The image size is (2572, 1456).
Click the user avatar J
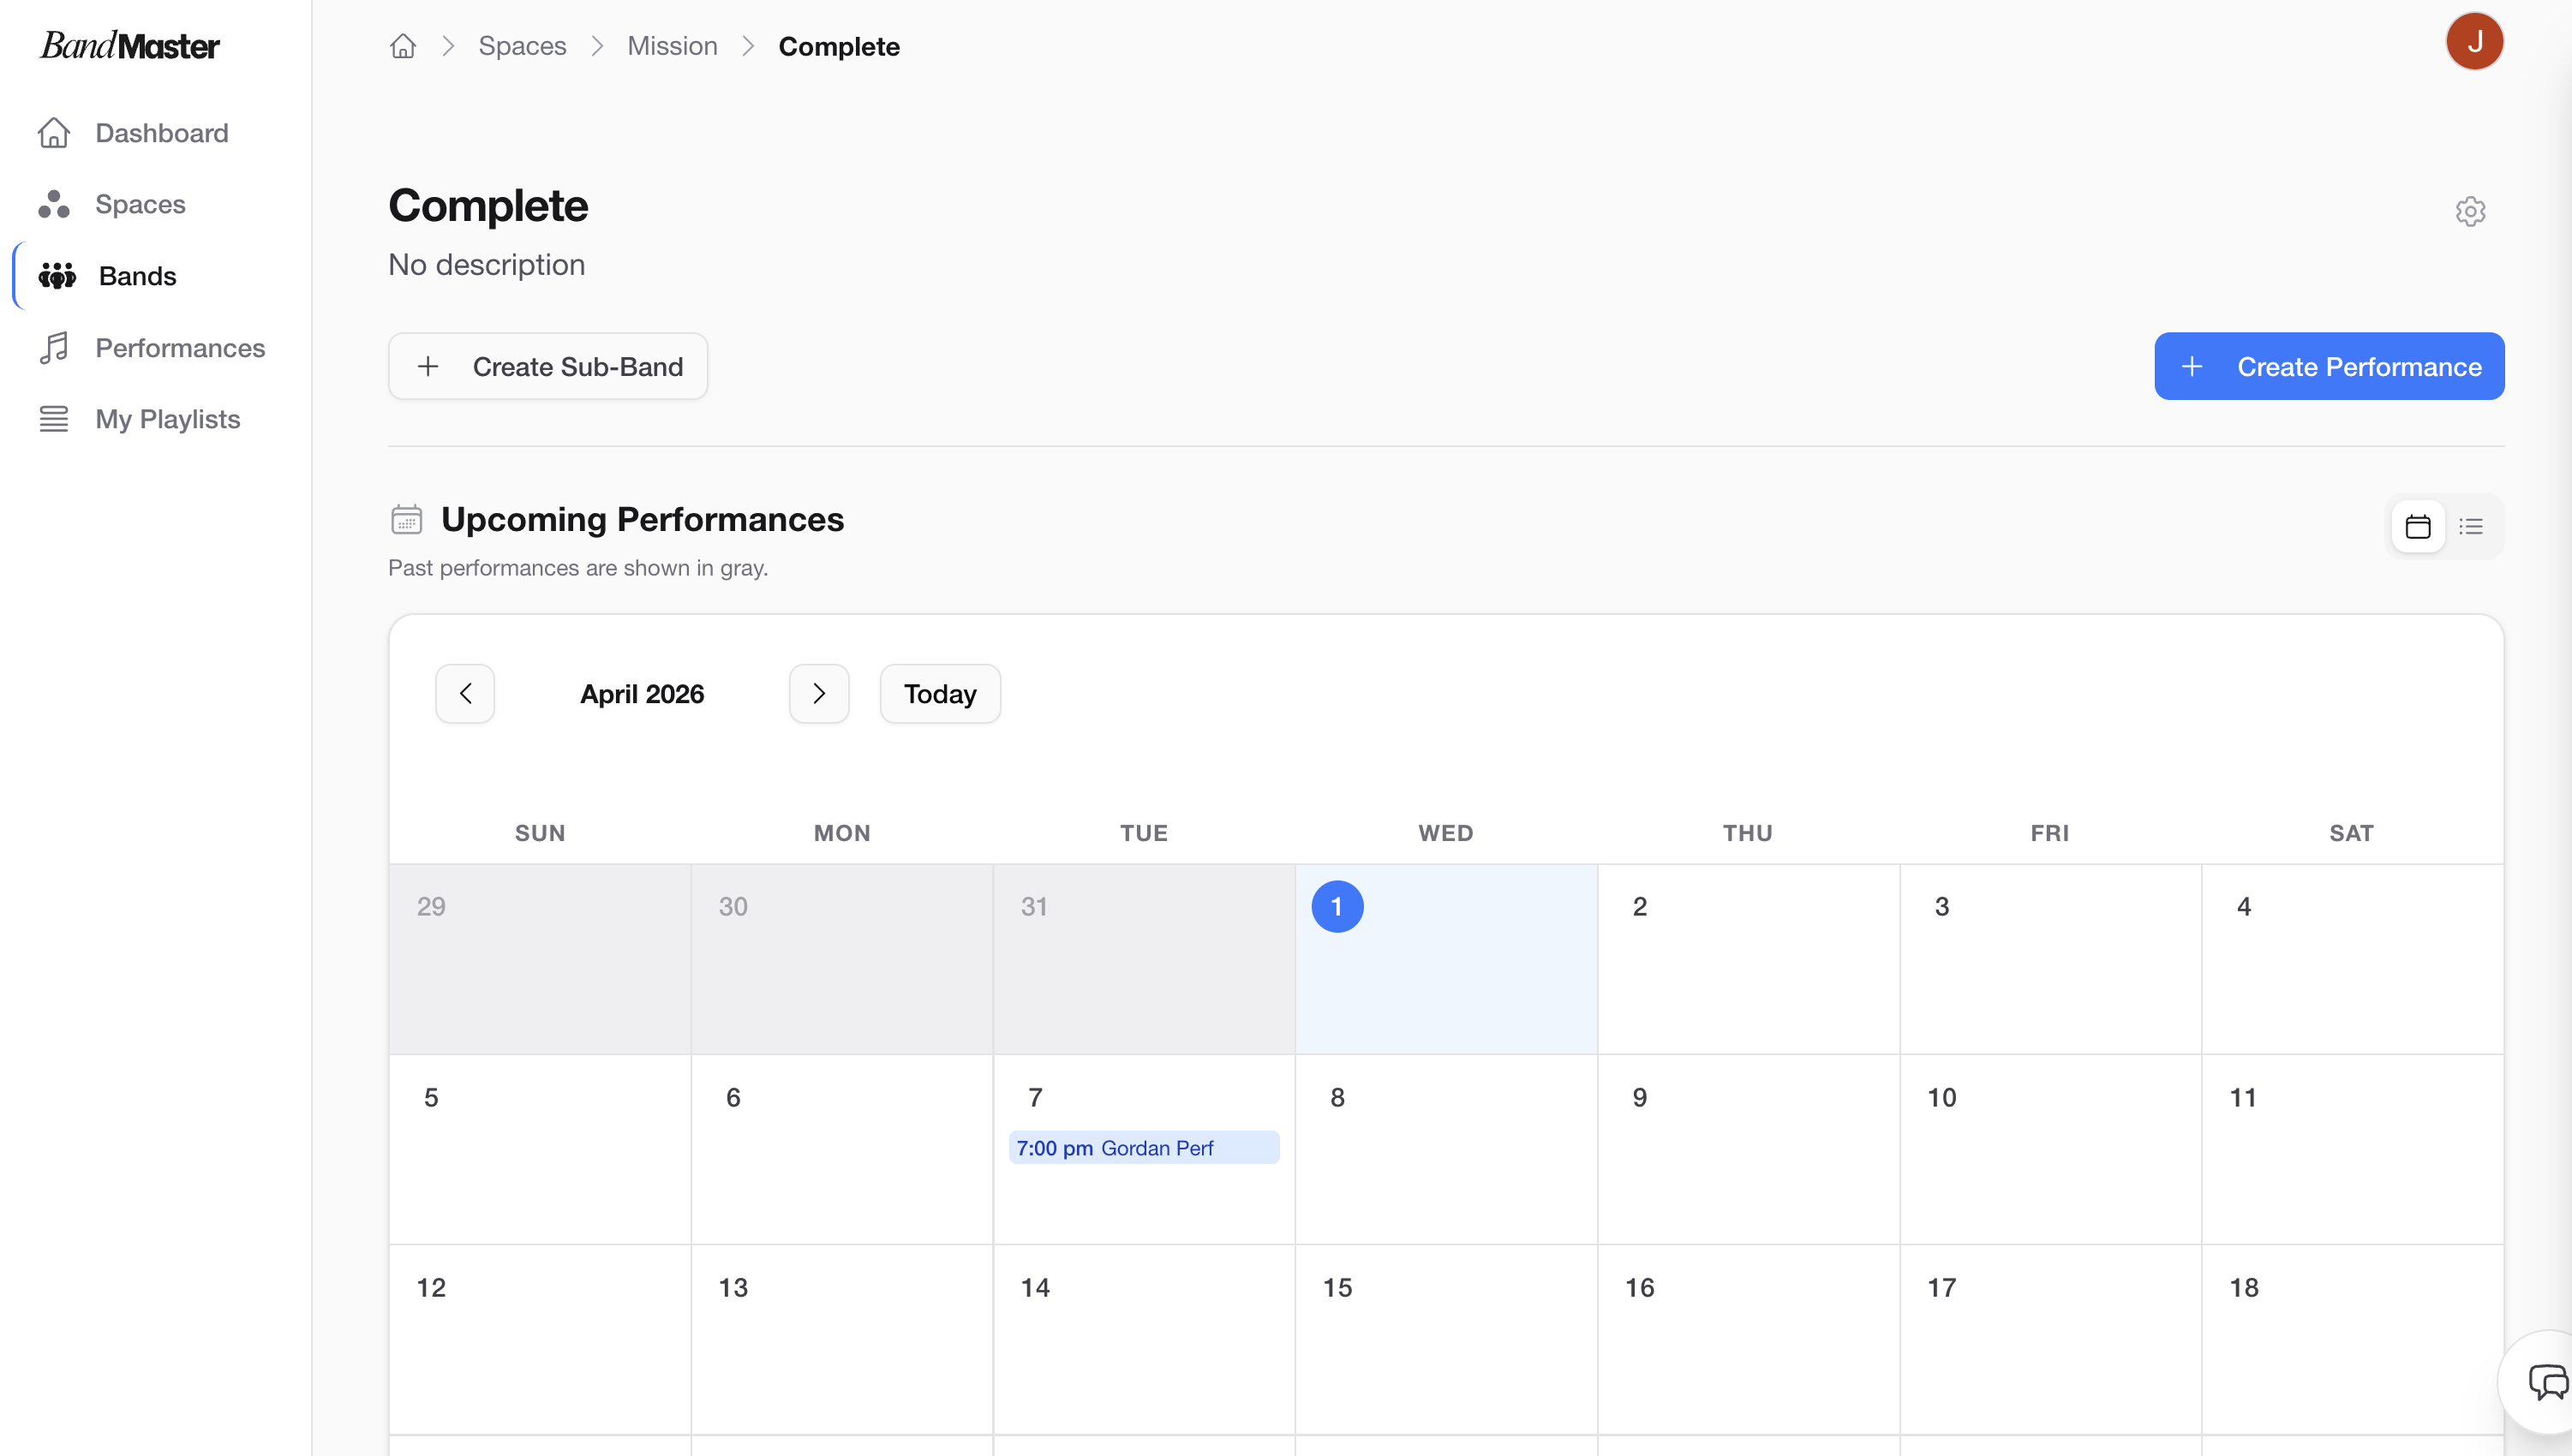2474,42
